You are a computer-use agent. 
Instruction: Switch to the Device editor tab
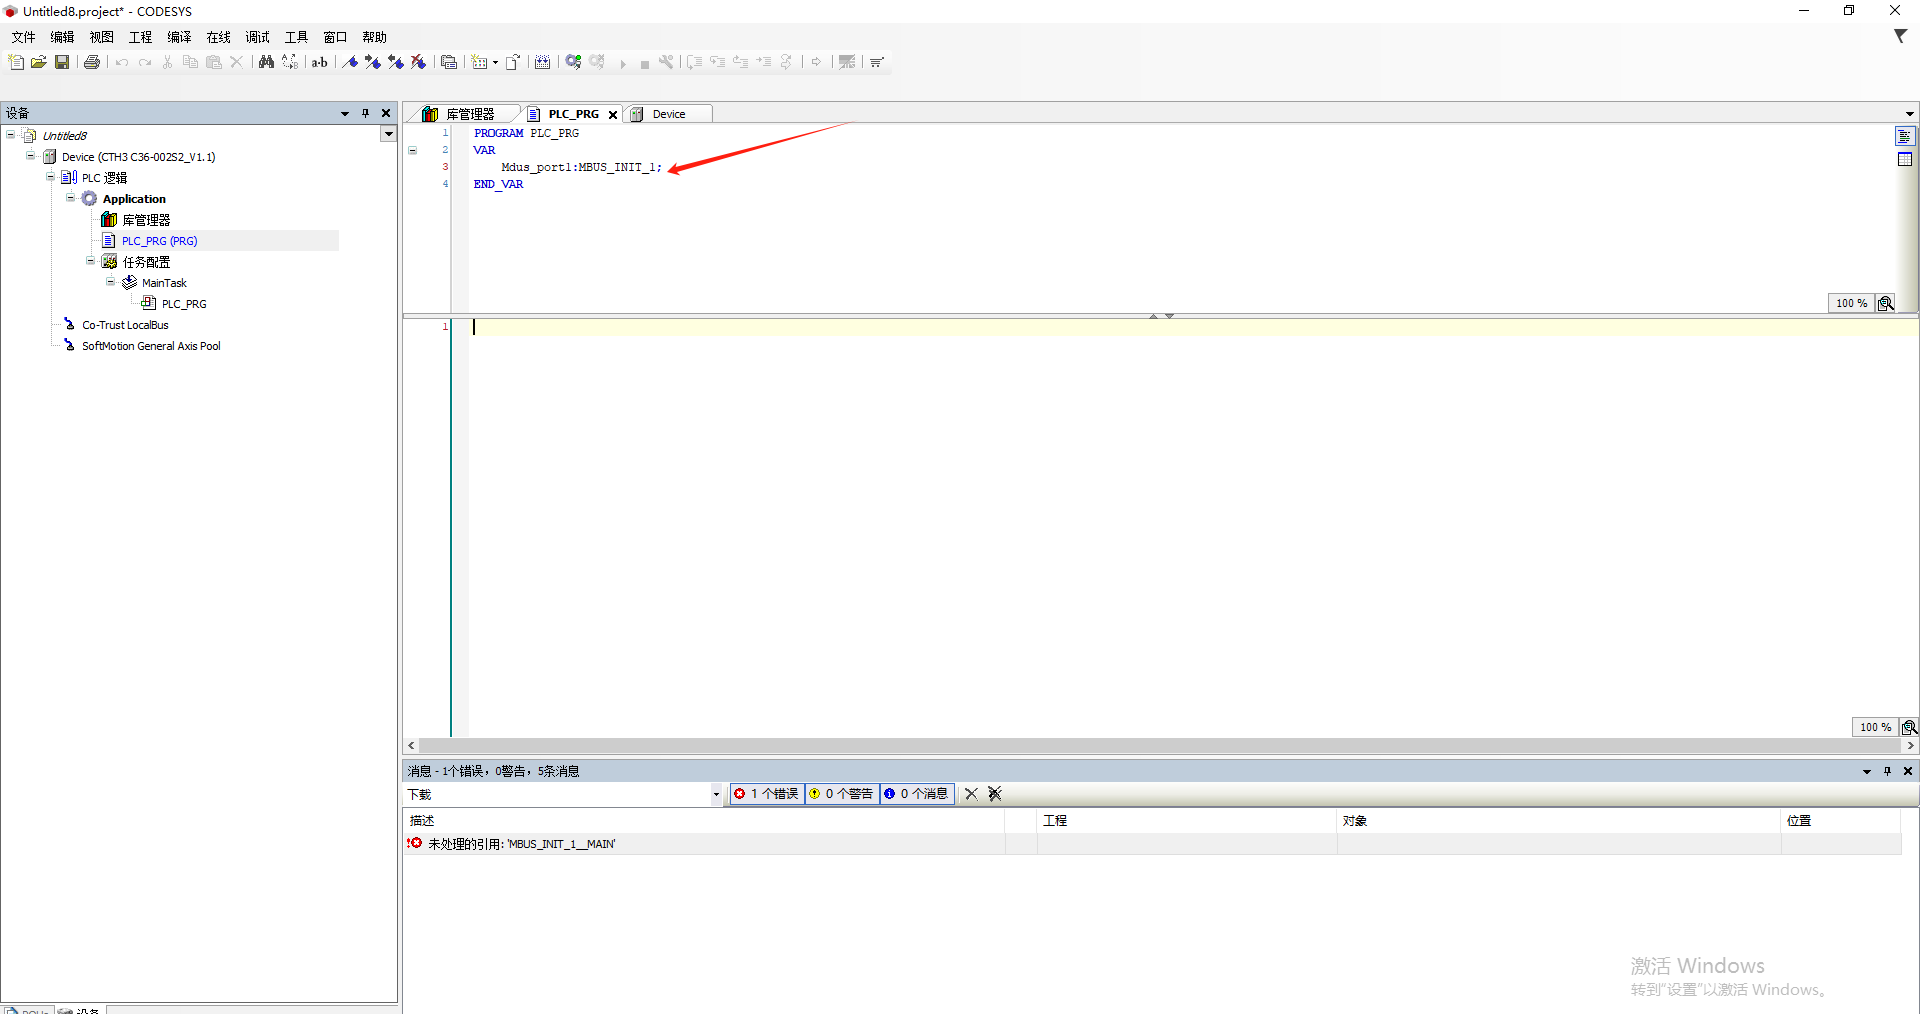click(668, 114)
